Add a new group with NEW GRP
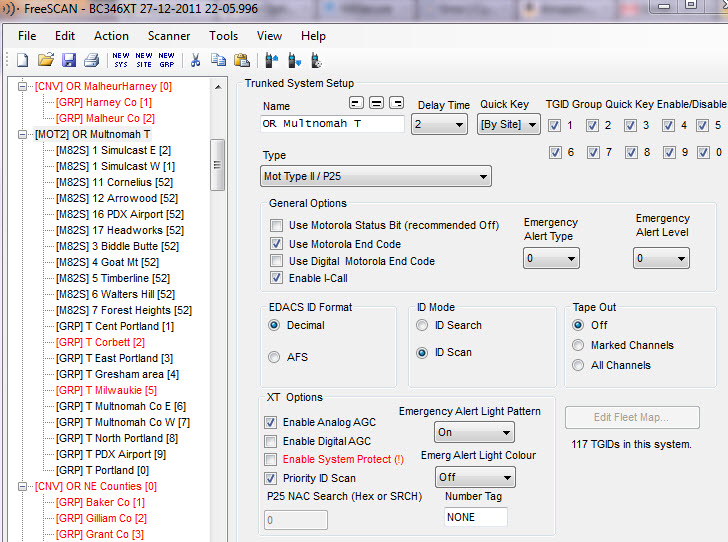The width and height of the screenshot is (728, 542). point(167,60)
